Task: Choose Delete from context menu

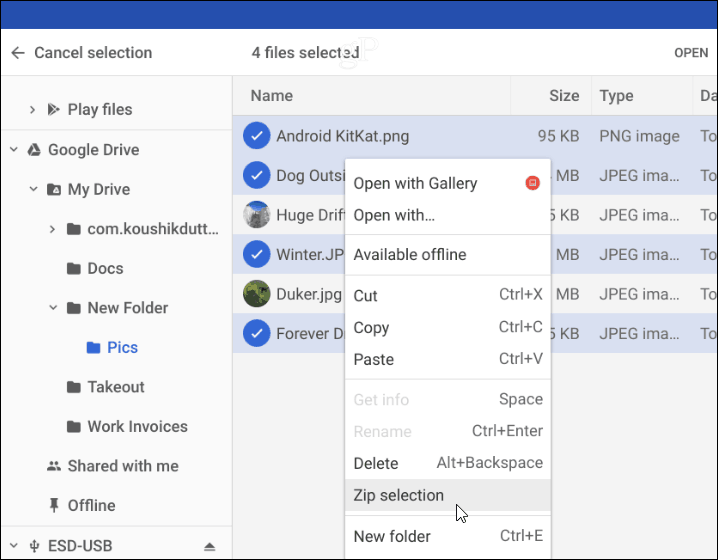Action: [x=447, y=463]
